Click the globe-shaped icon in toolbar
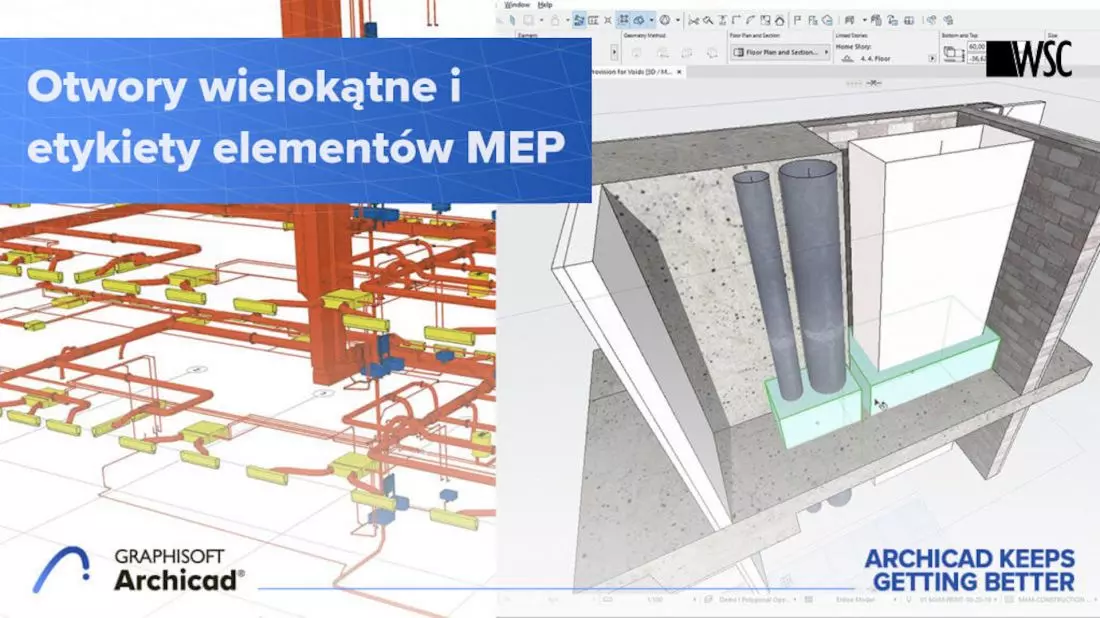Image resolution: width=1100 pixels, height=618 pixels. click(x=664, y=20)
